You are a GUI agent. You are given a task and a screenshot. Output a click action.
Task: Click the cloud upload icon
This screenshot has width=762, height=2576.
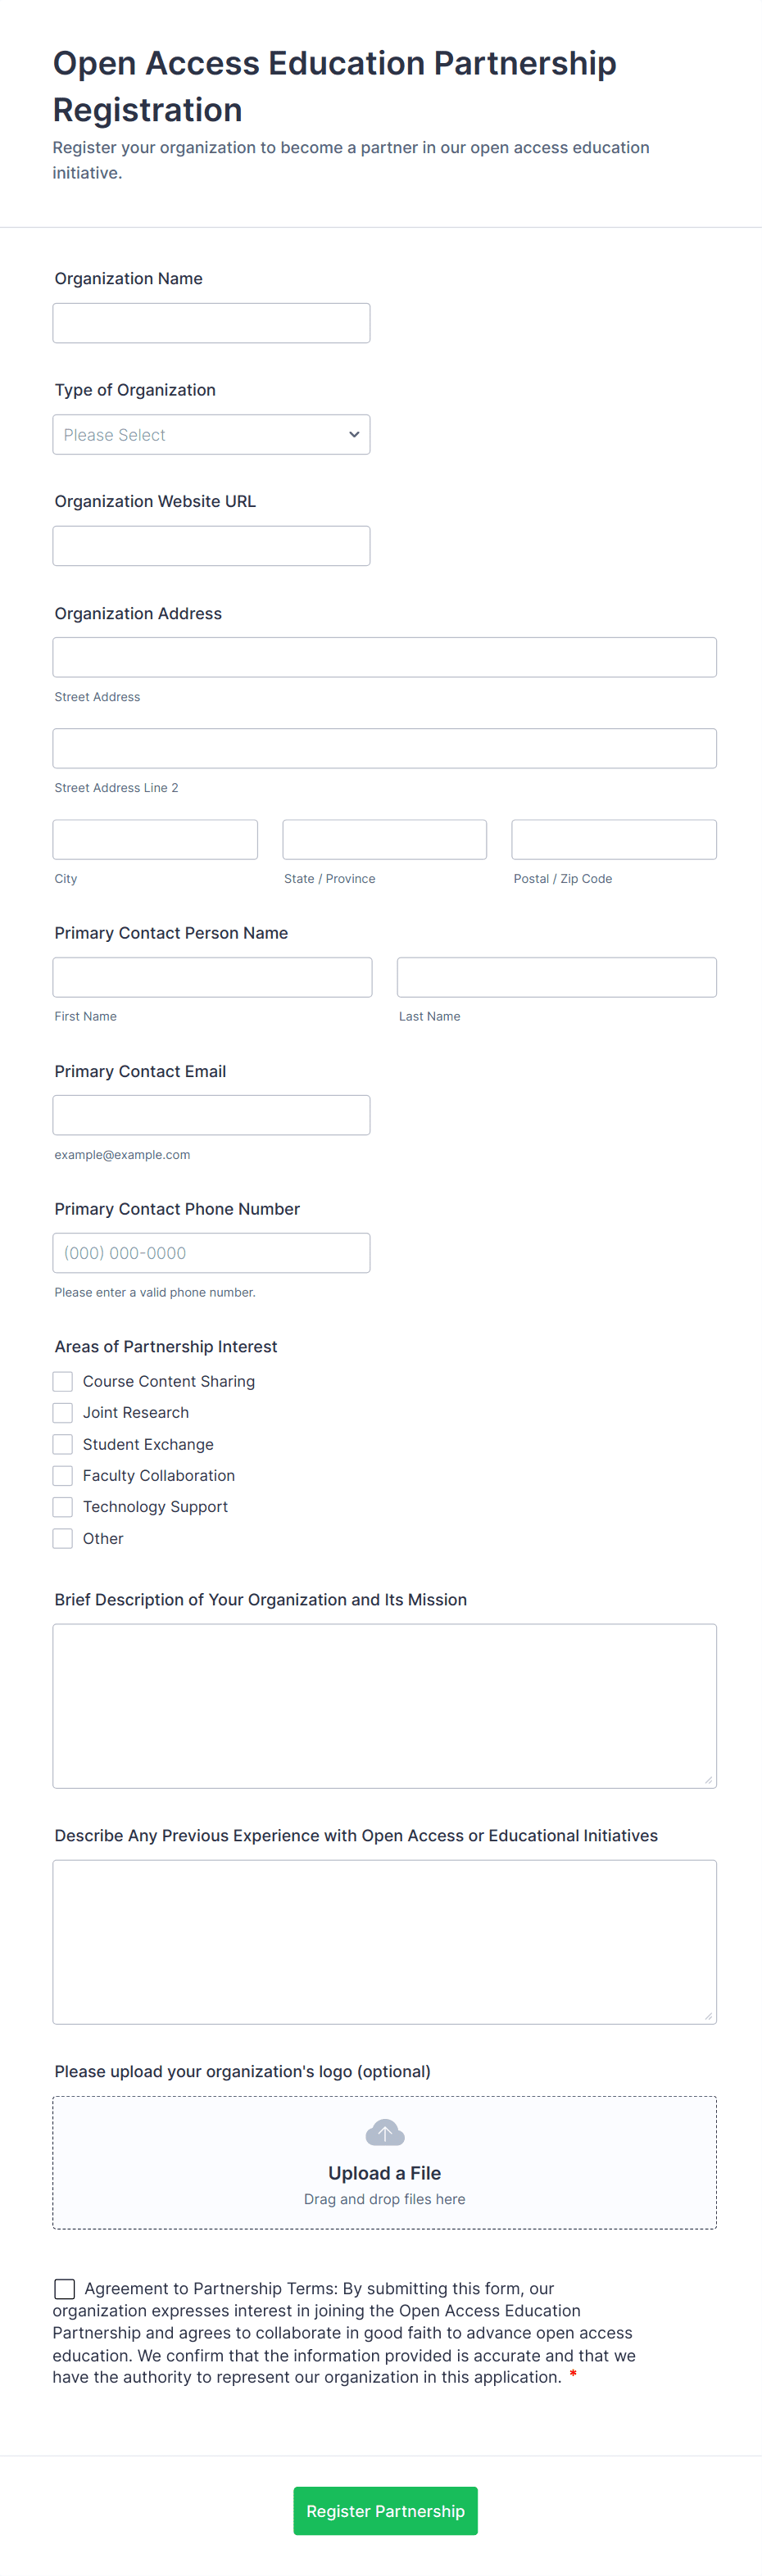385,2132
